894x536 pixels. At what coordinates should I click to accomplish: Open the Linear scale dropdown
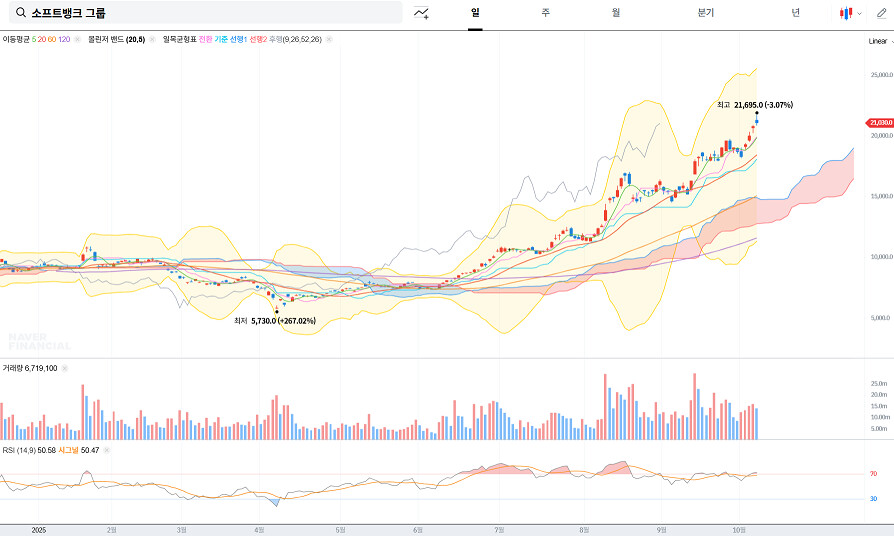point(879,41)
